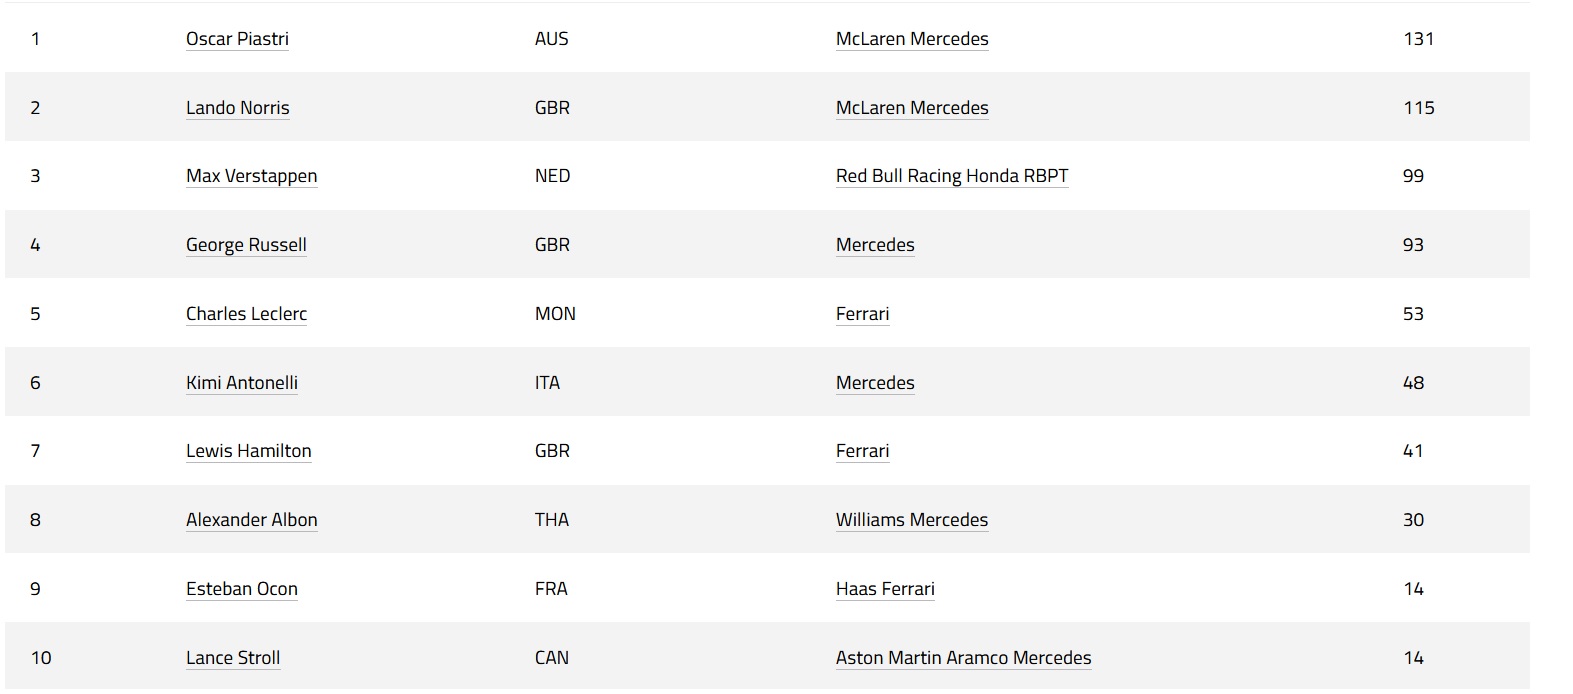Image resolution: width=1573 pixels, height=694 pixels.
Task: Open Charles Leclerc driver page
Action: pyautogui.click(x=246, y=314)
